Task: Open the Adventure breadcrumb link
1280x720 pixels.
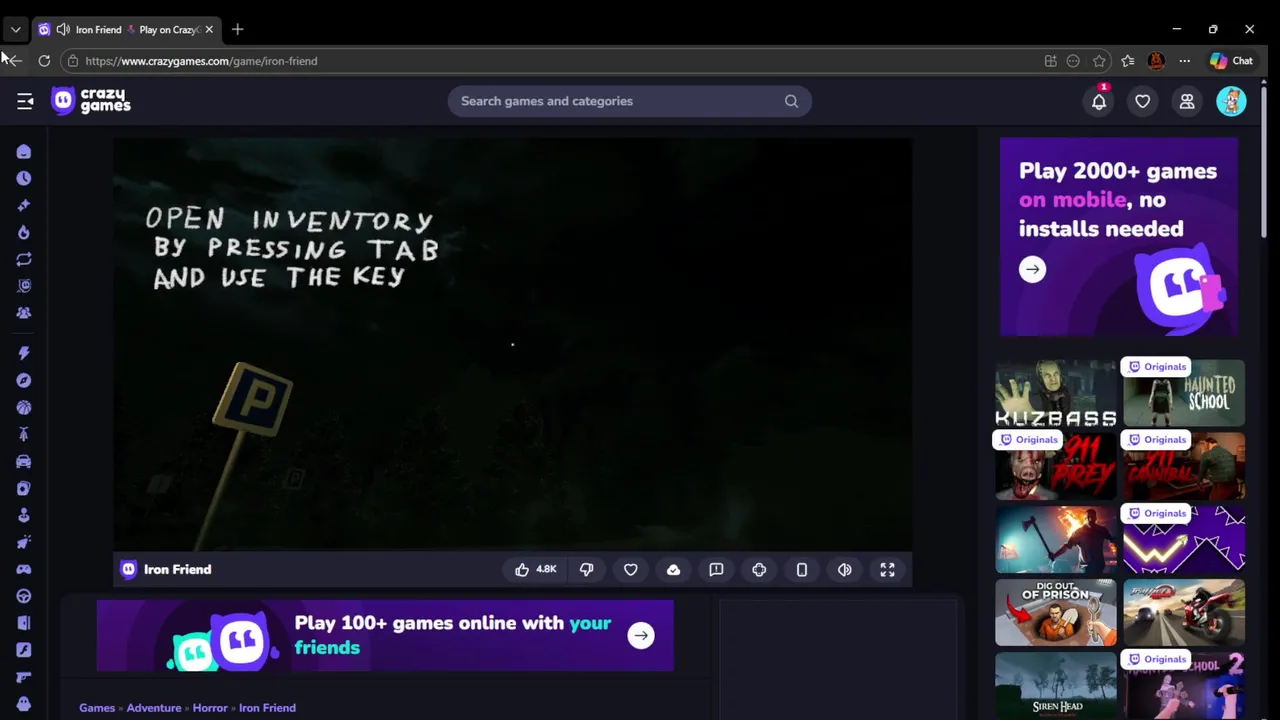Action: tap(154, 708)
